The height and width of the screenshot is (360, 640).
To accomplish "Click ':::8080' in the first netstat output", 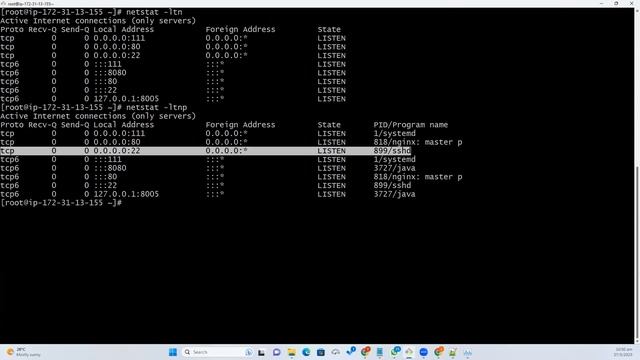I will coord(109,73).
